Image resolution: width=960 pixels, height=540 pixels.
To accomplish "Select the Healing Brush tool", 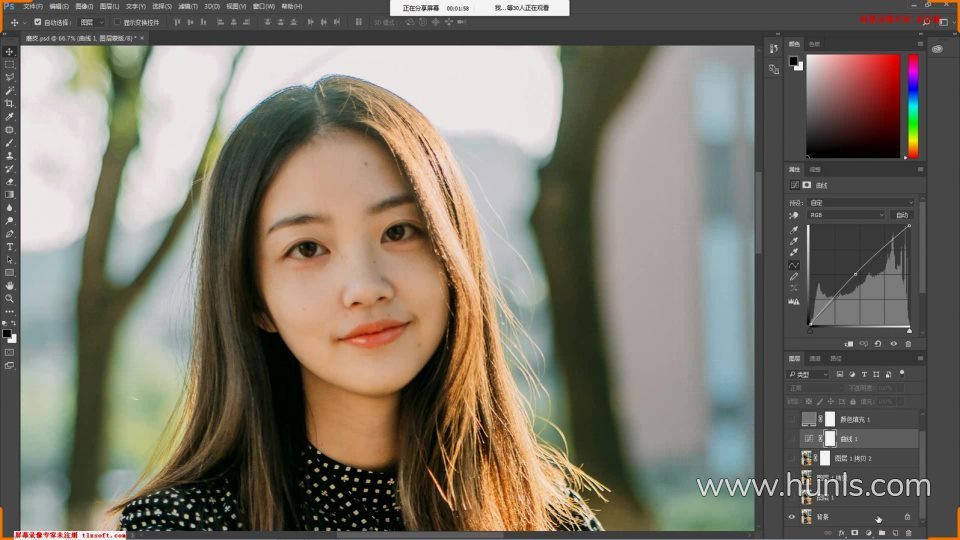I will [9, 130].
